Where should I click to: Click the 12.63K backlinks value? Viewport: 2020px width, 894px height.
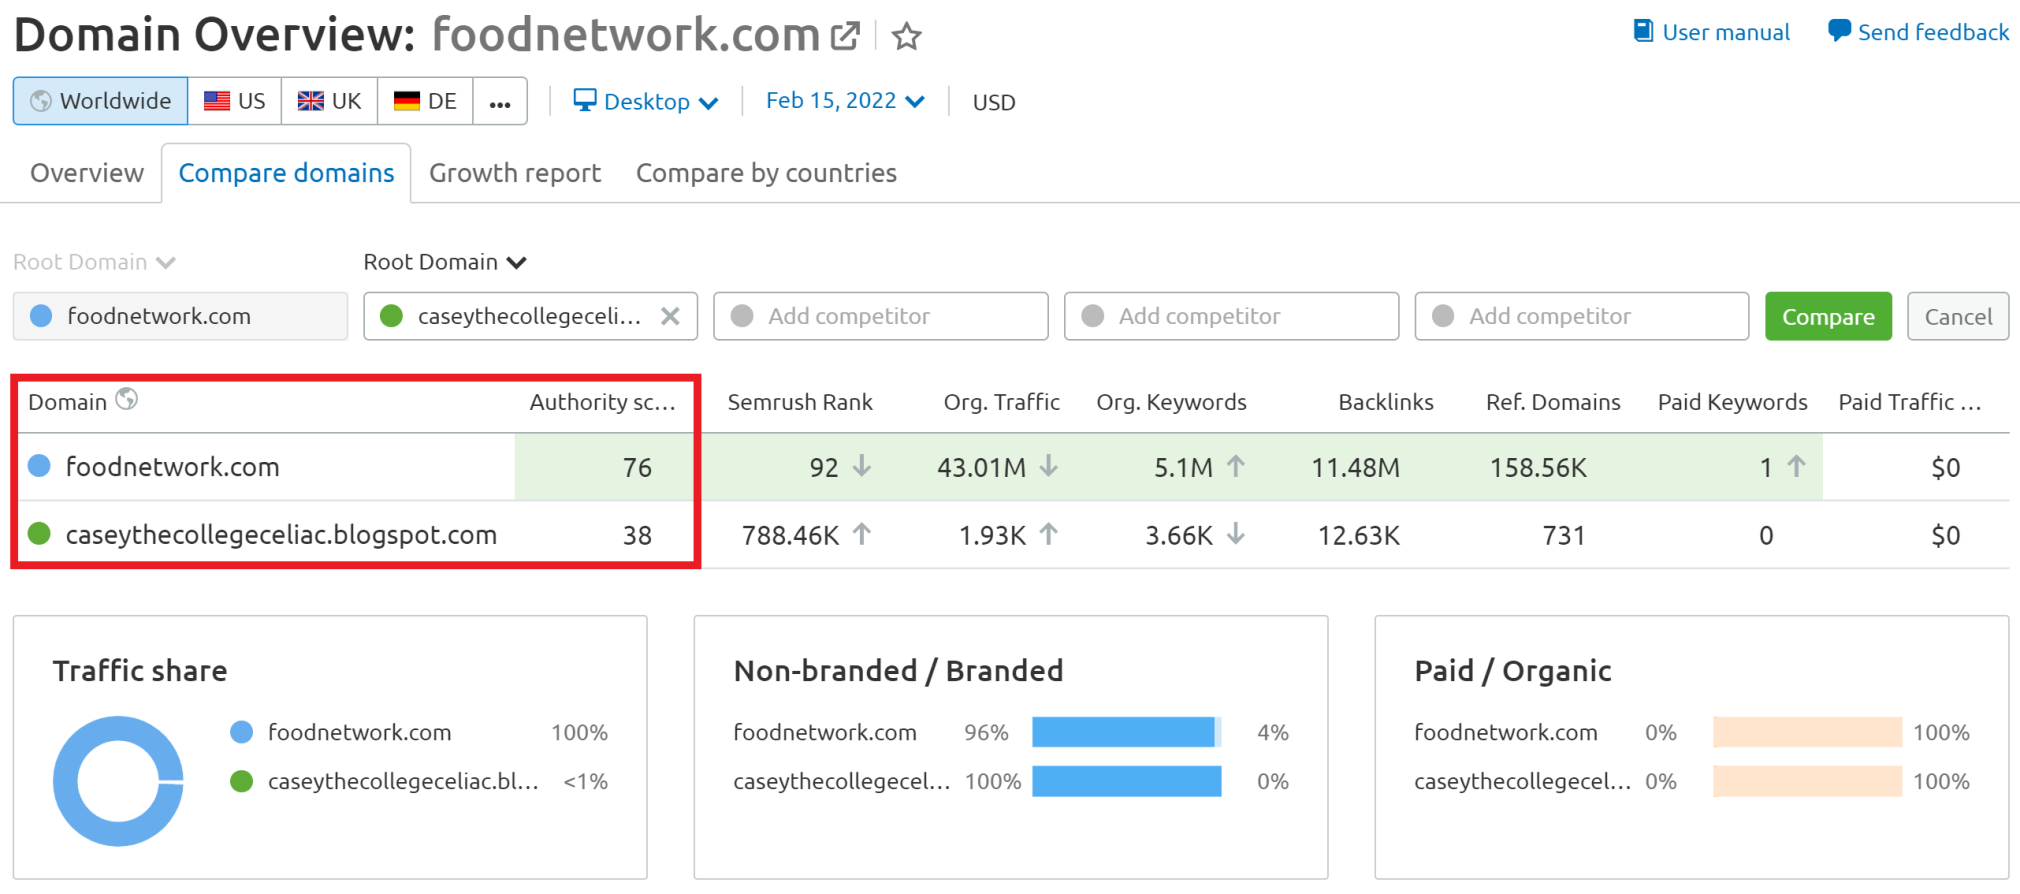[1358, 535]
